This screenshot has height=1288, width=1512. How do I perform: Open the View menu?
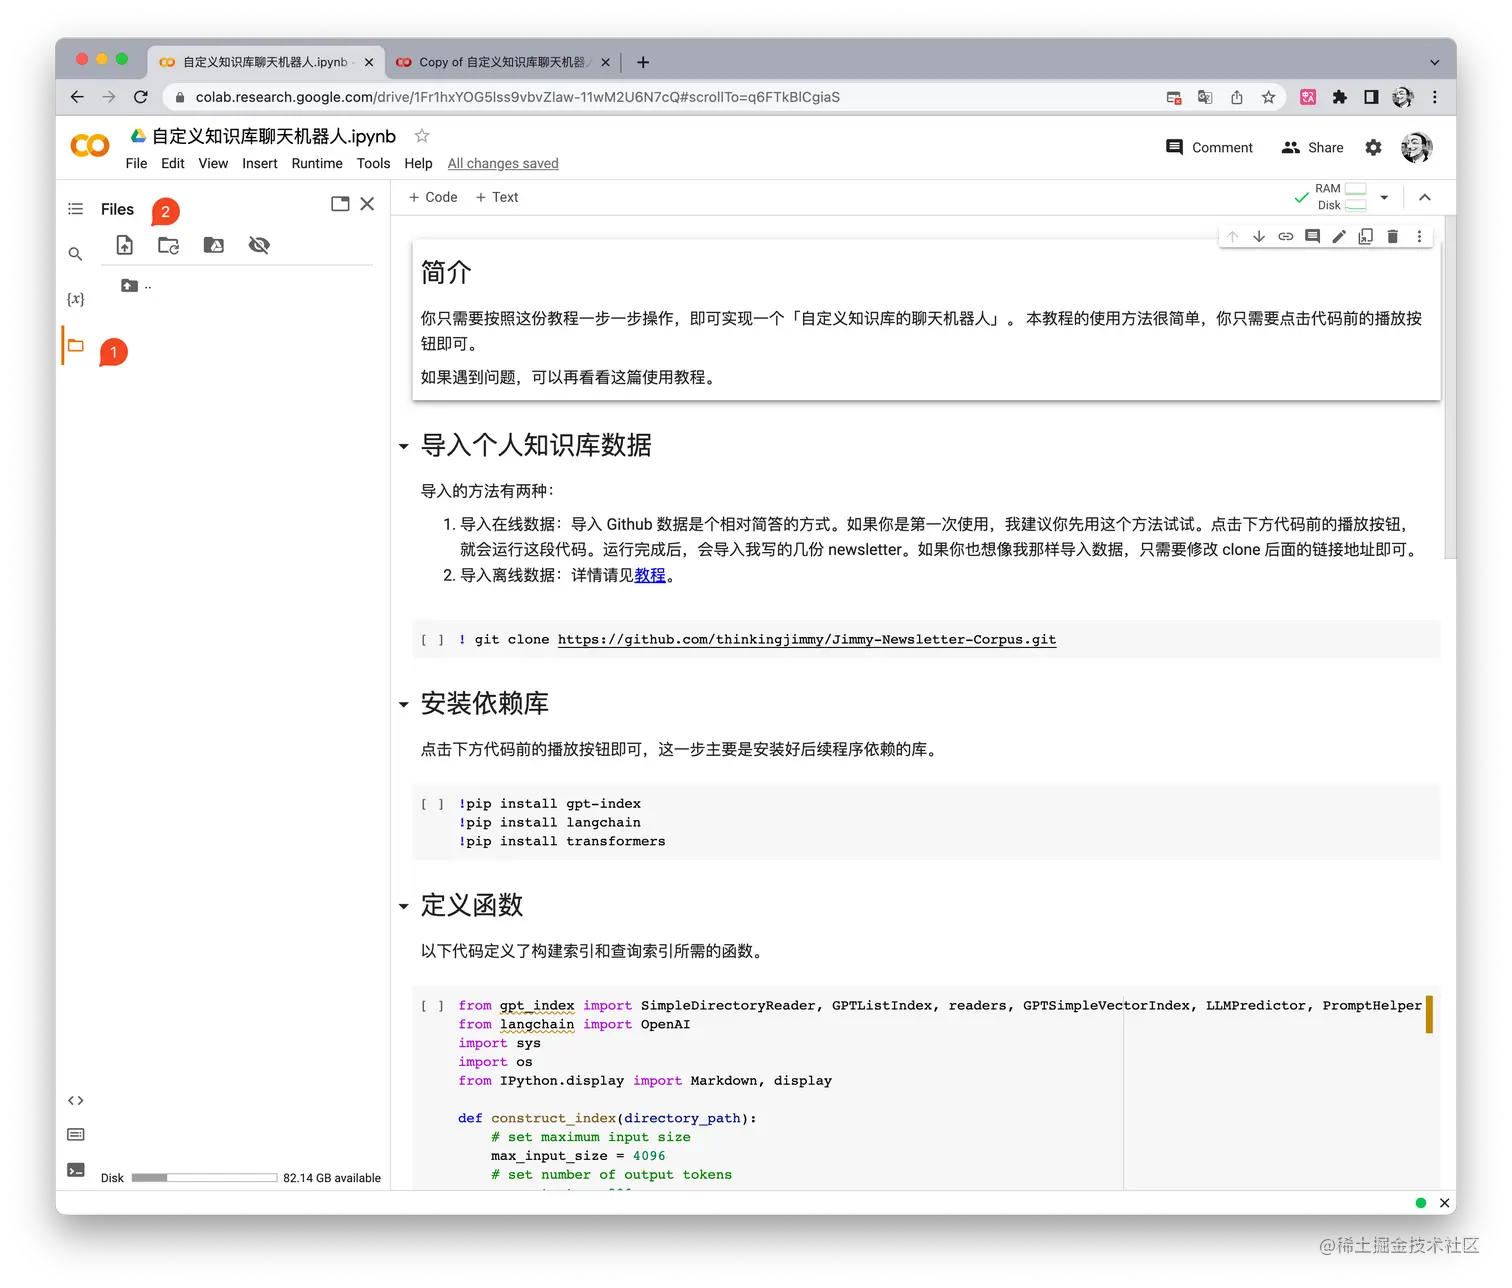pos(213,163)
